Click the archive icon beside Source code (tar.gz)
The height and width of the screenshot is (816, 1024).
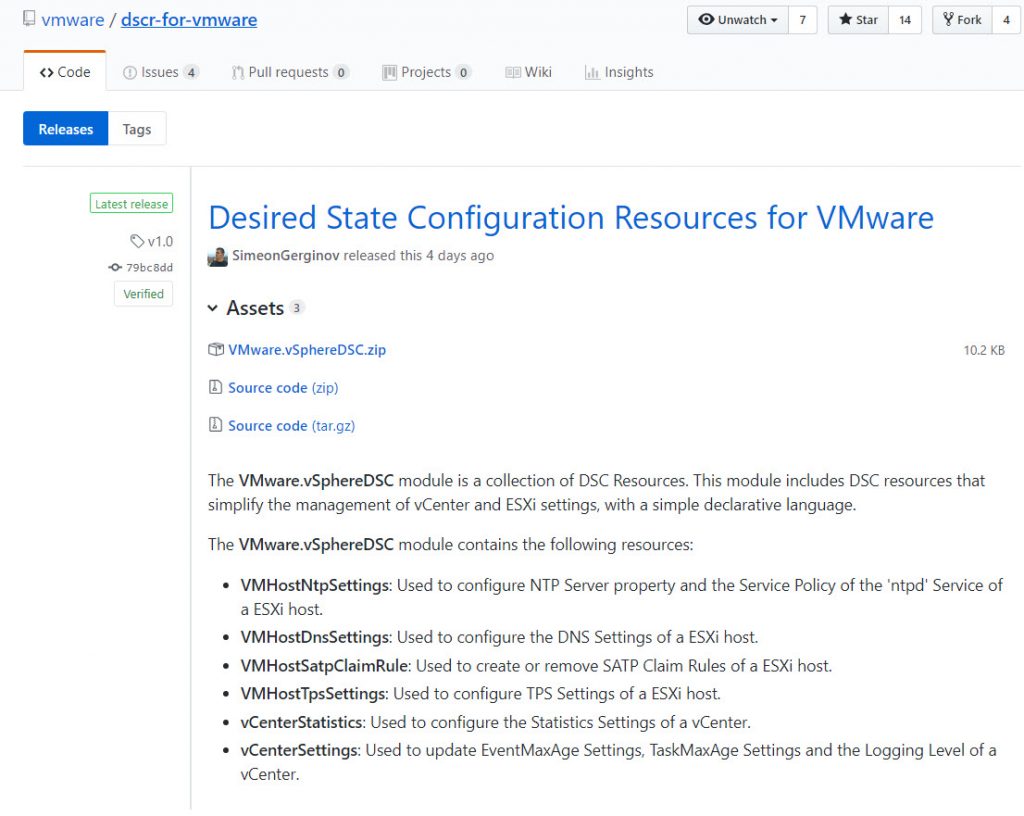(216, 426)
